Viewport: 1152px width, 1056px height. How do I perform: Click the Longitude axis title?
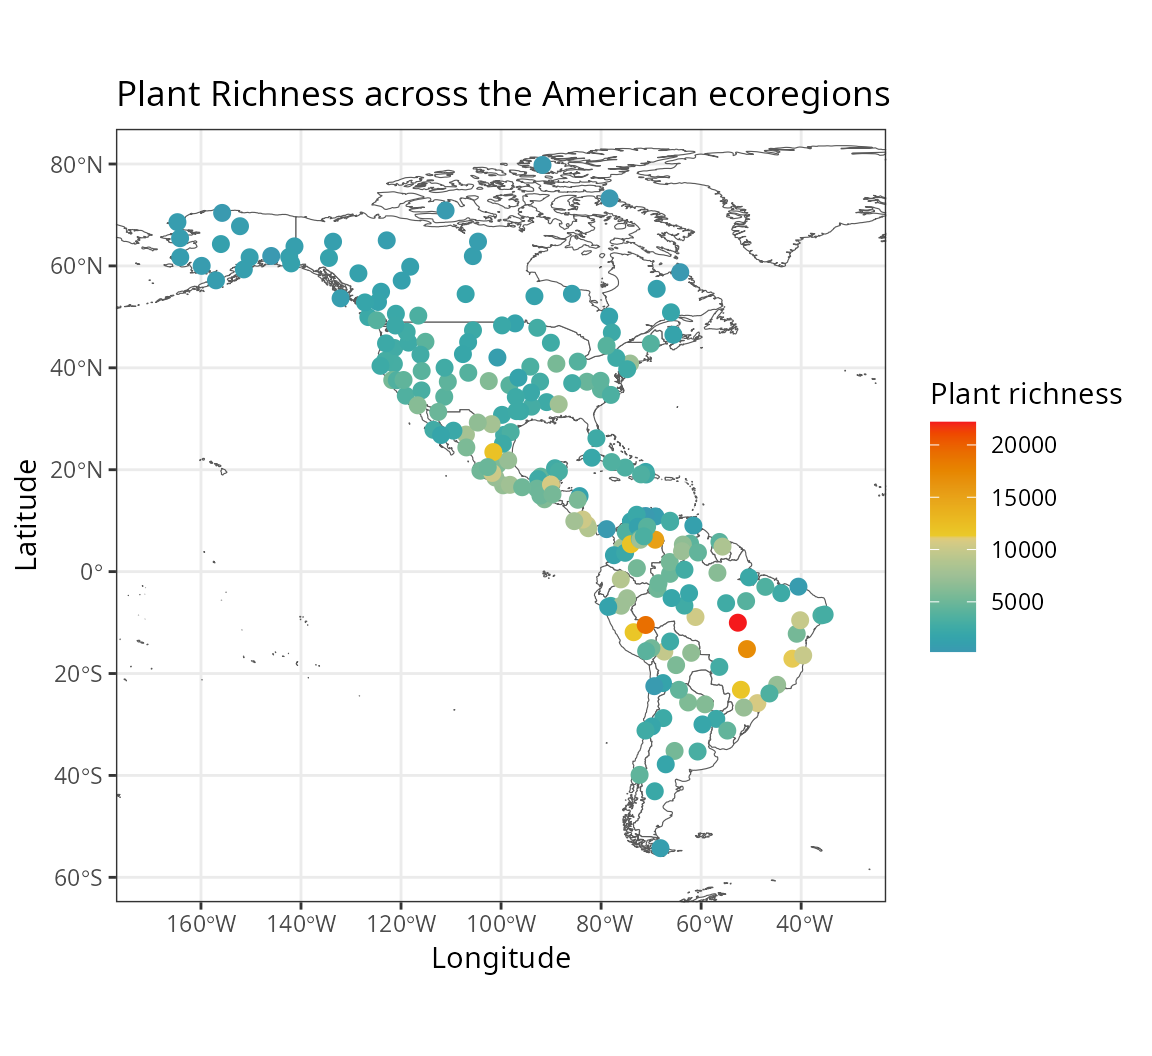click(x=501, y=958)
